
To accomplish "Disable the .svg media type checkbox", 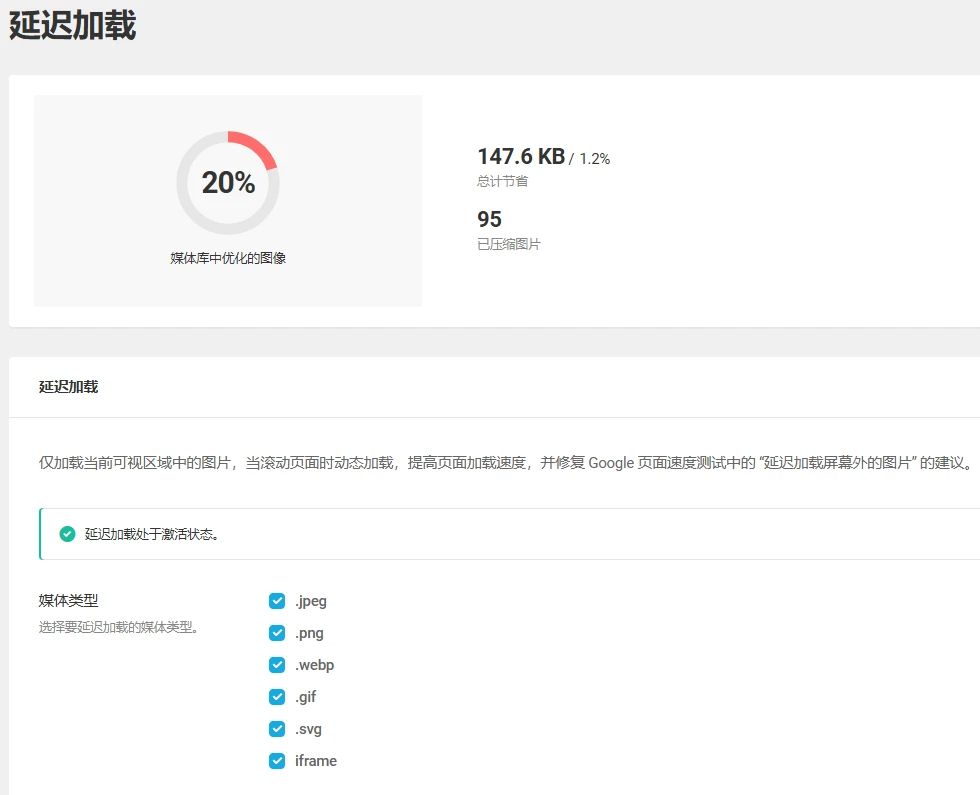I will [x=276, y=729].
